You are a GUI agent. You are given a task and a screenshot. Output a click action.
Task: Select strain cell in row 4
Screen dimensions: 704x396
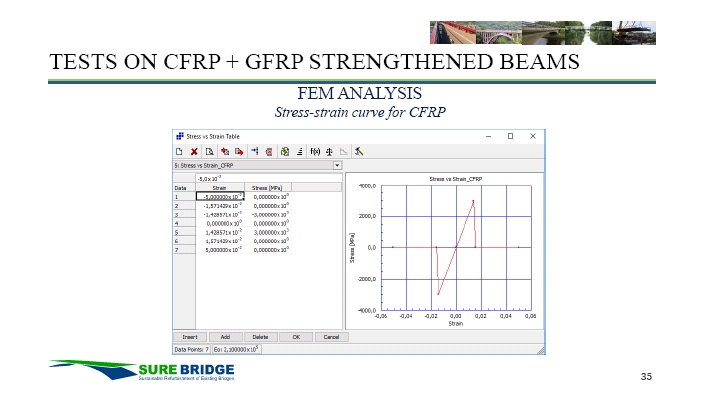[x=220, y=223]
